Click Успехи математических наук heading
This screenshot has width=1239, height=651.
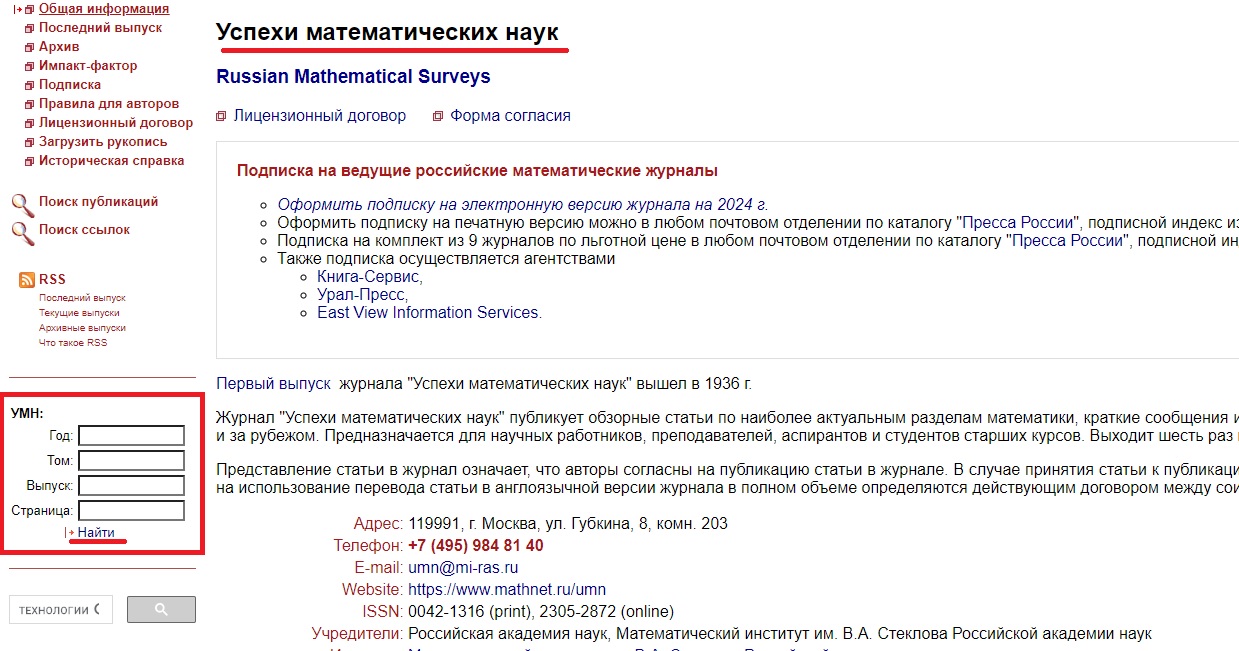(388, 32)
